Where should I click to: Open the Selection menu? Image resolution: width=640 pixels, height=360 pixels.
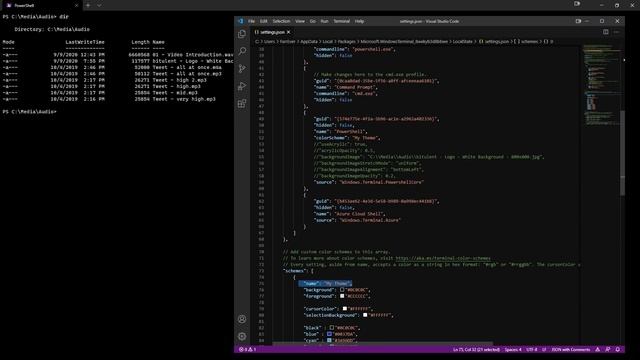click(x=281, y=21)
